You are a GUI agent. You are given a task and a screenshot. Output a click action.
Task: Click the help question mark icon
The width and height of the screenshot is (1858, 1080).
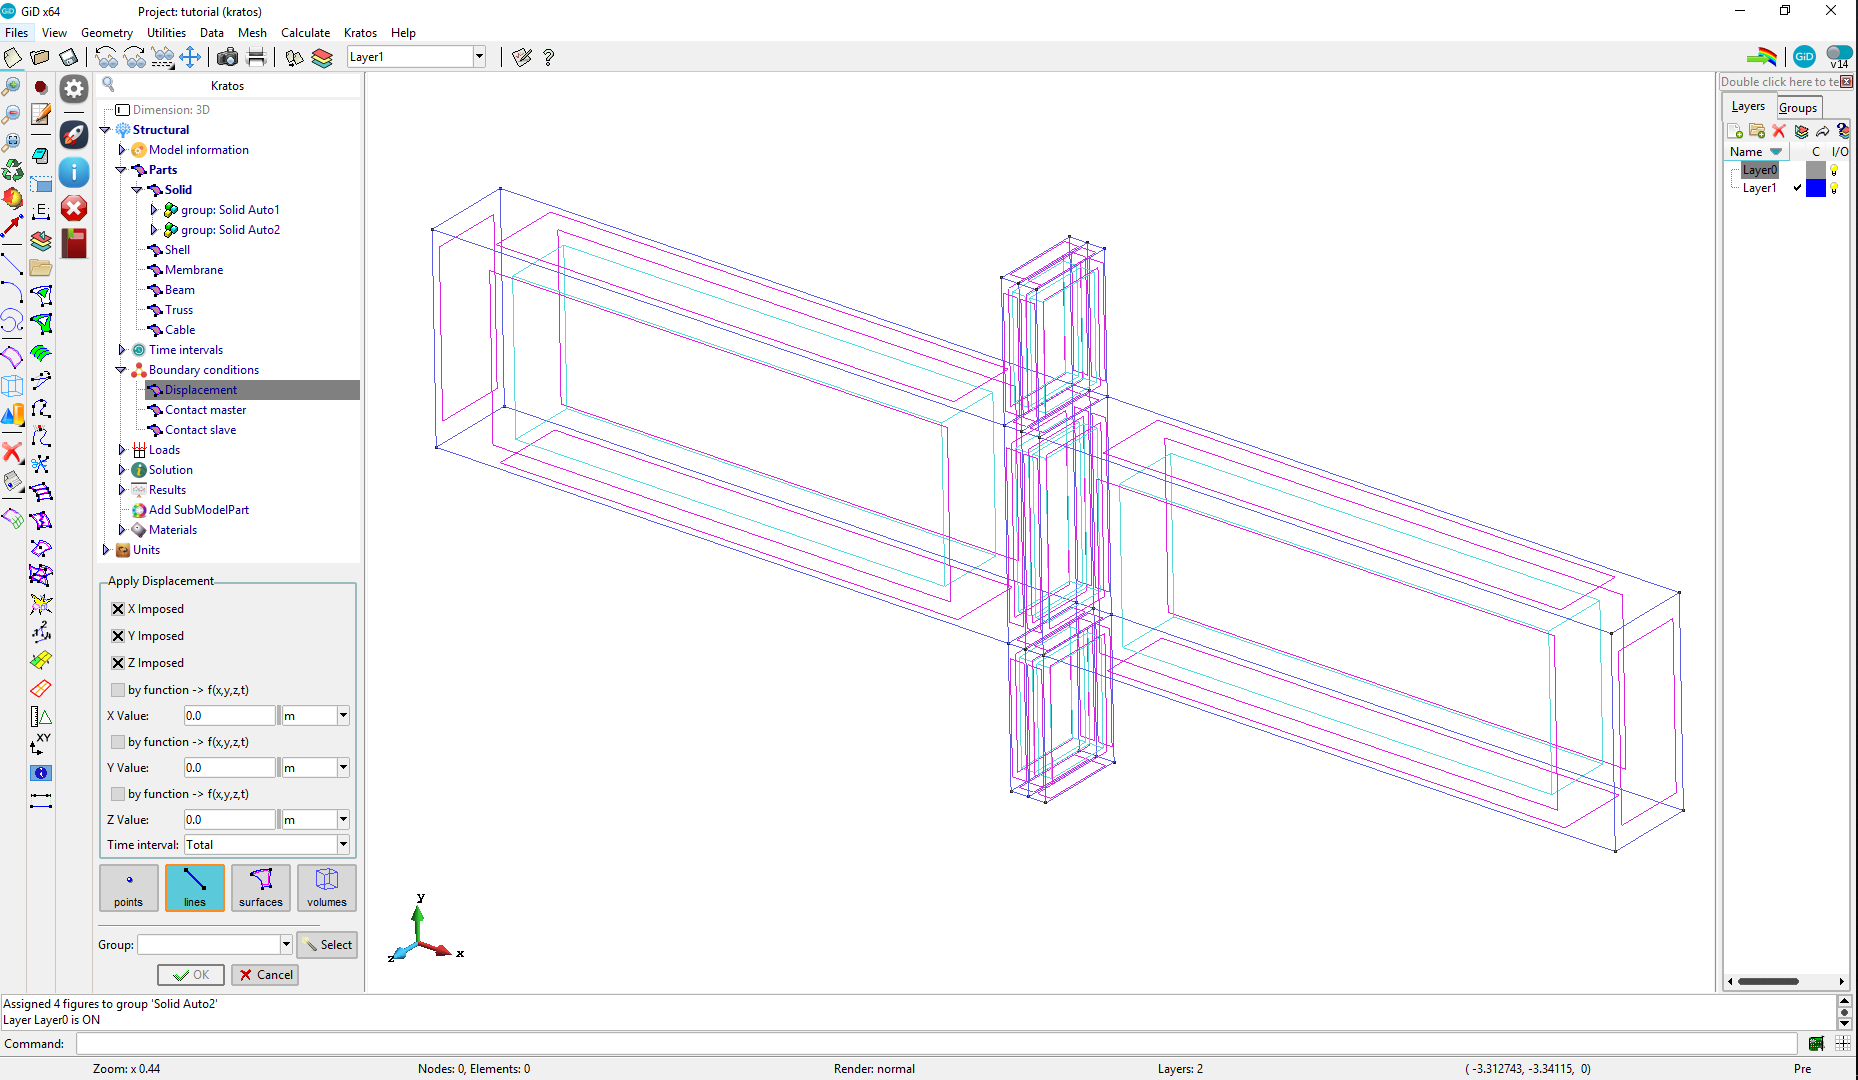point(548,57)
